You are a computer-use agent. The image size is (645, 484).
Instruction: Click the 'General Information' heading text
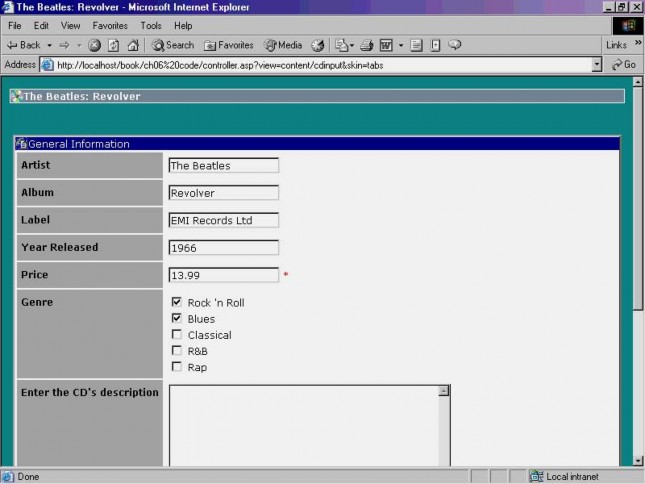click(x=79, y=144)
